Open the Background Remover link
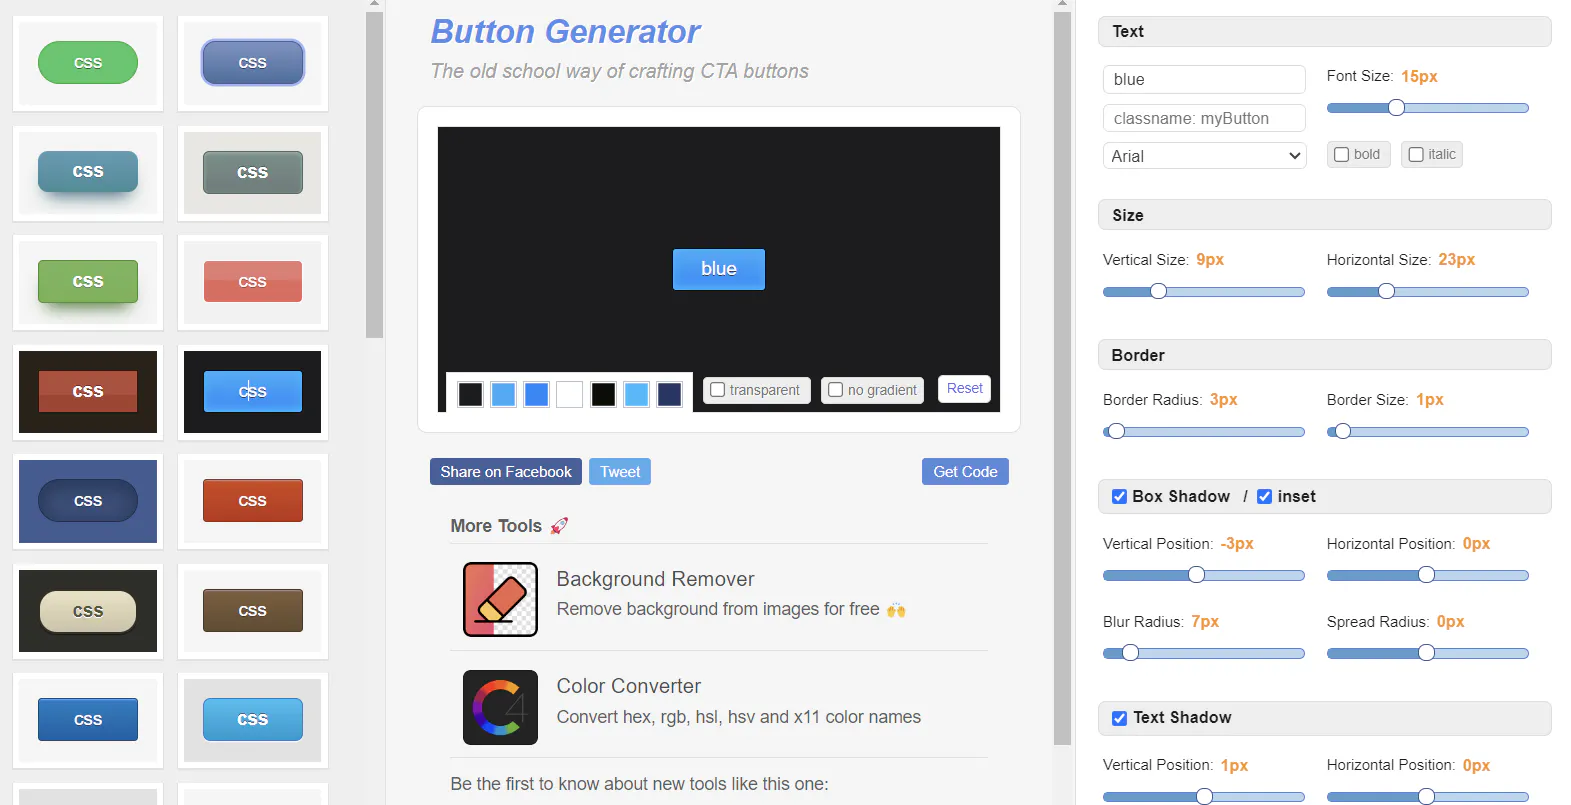Image resolution: width=1571 pixels, height=805 pixels. coord(656,579)
